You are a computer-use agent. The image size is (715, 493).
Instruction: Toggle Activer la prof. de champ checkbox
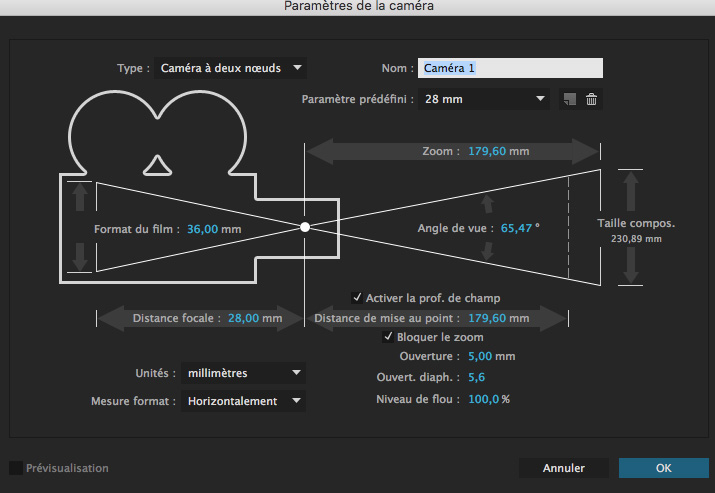click(x=357, y=298)
